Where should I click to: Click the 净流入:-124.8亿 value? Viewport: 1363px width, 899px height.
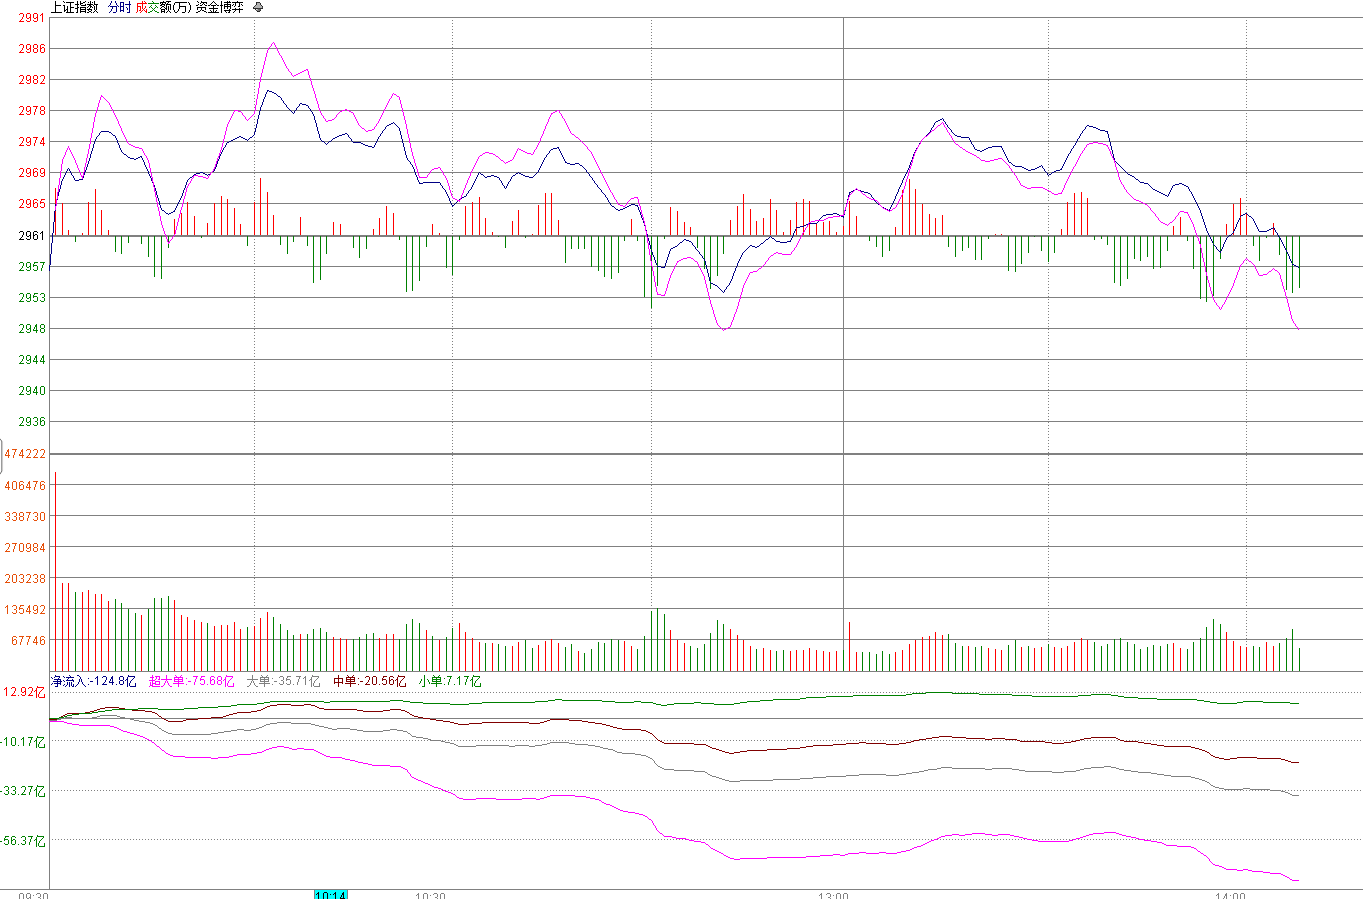click(94, 681)
